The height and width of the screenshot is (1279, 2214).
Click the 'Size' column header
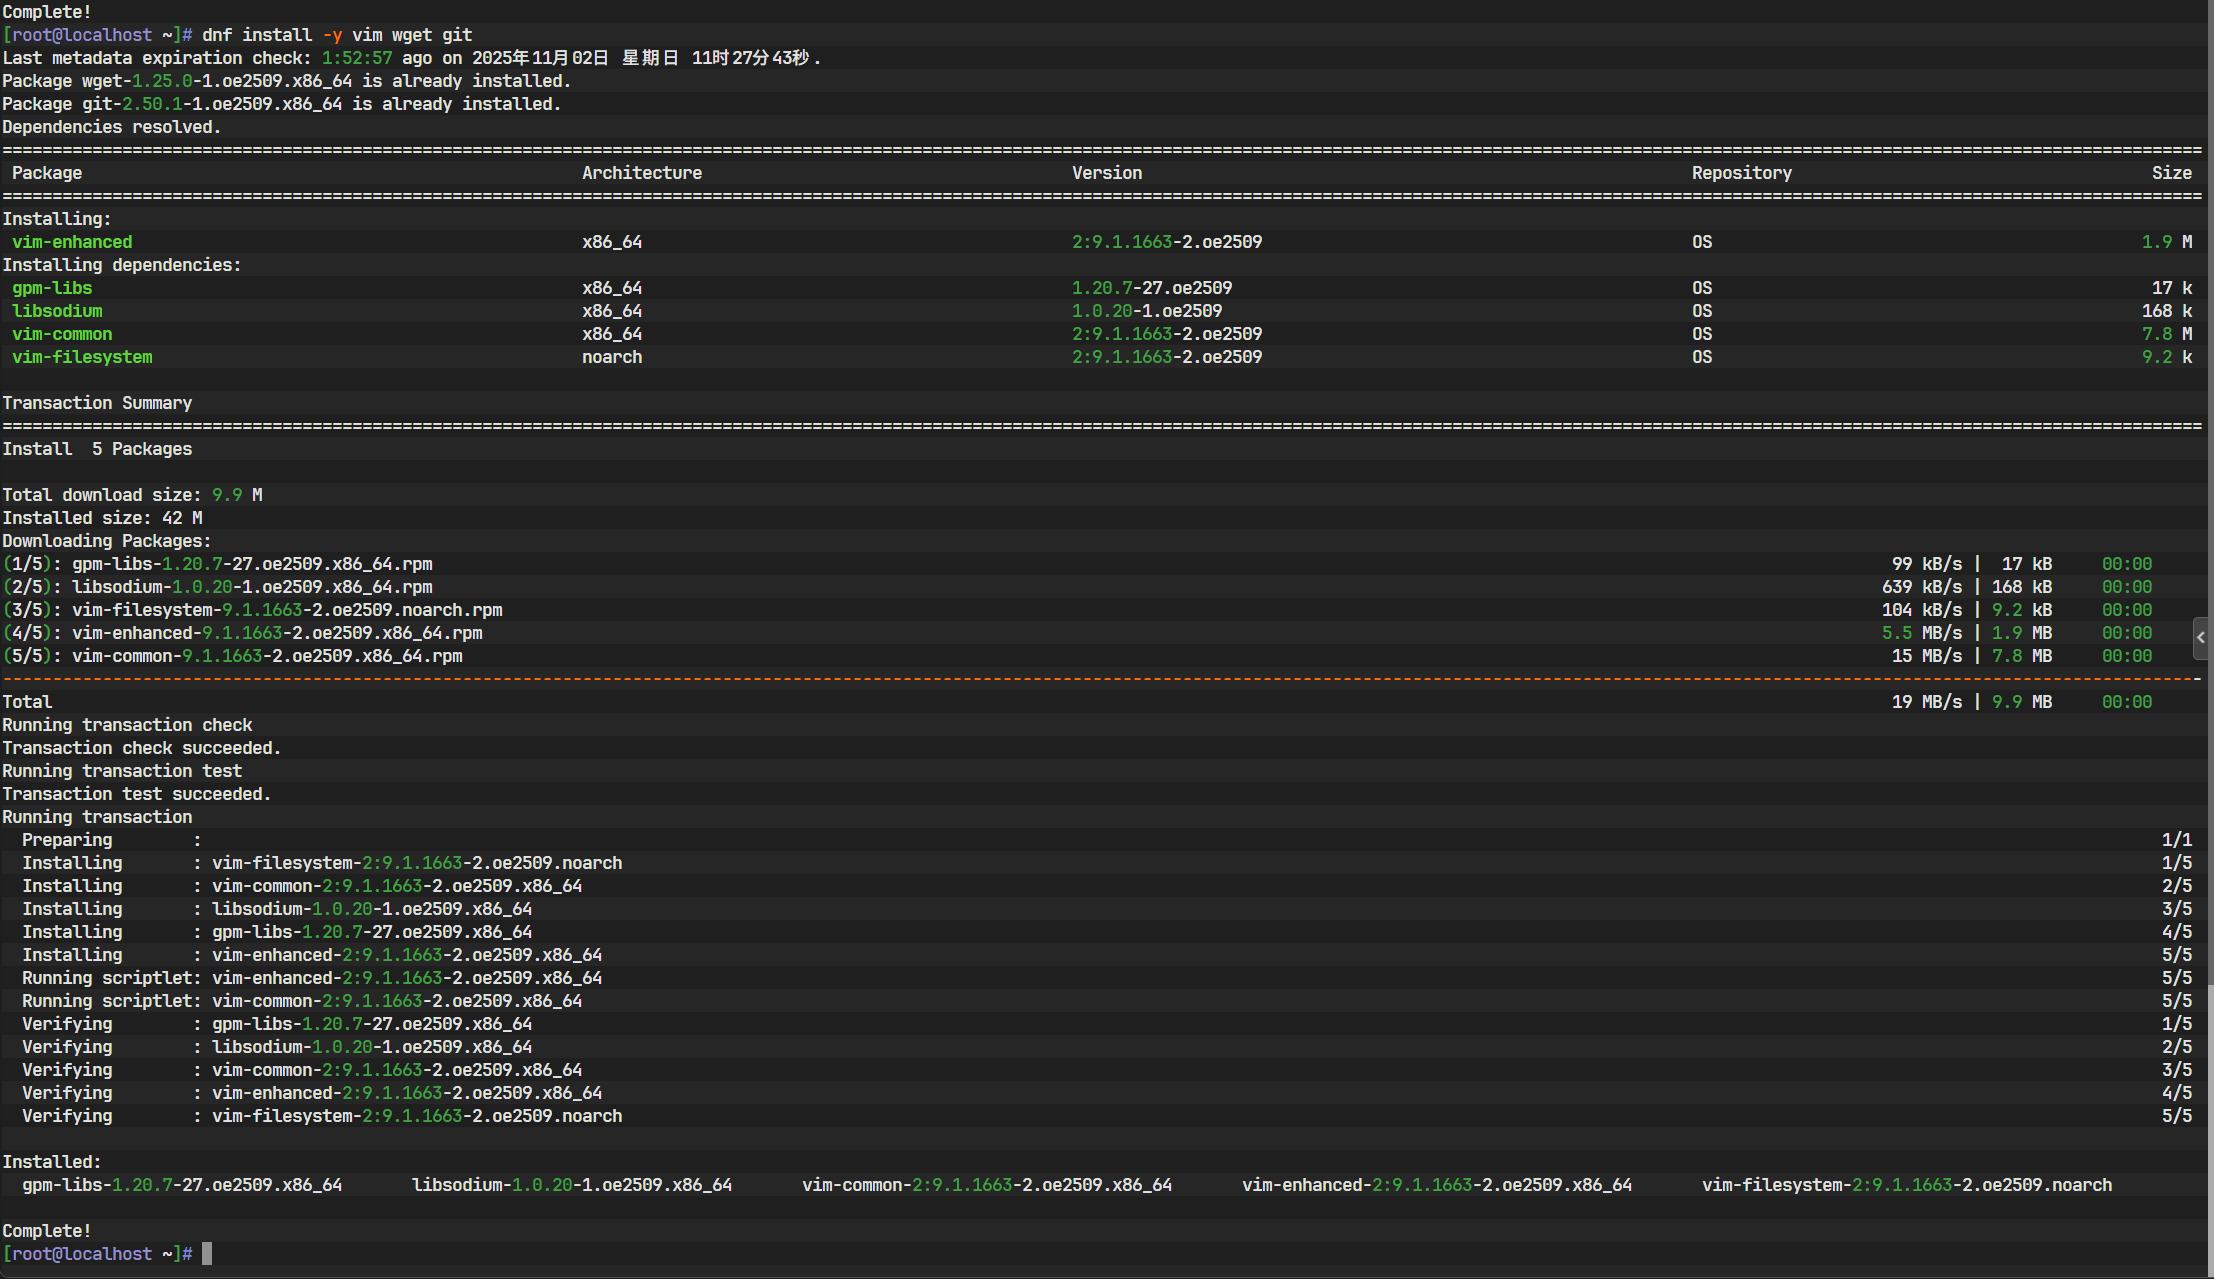(2171, 173)
